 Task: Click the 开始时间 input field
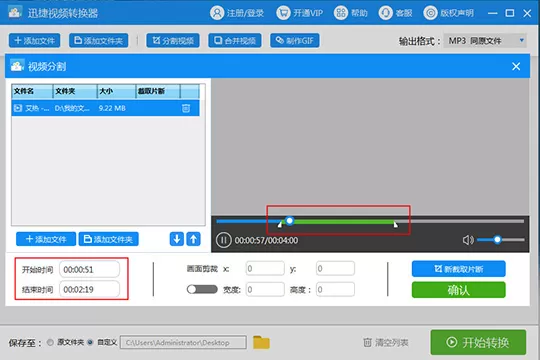tap(90, 269)
